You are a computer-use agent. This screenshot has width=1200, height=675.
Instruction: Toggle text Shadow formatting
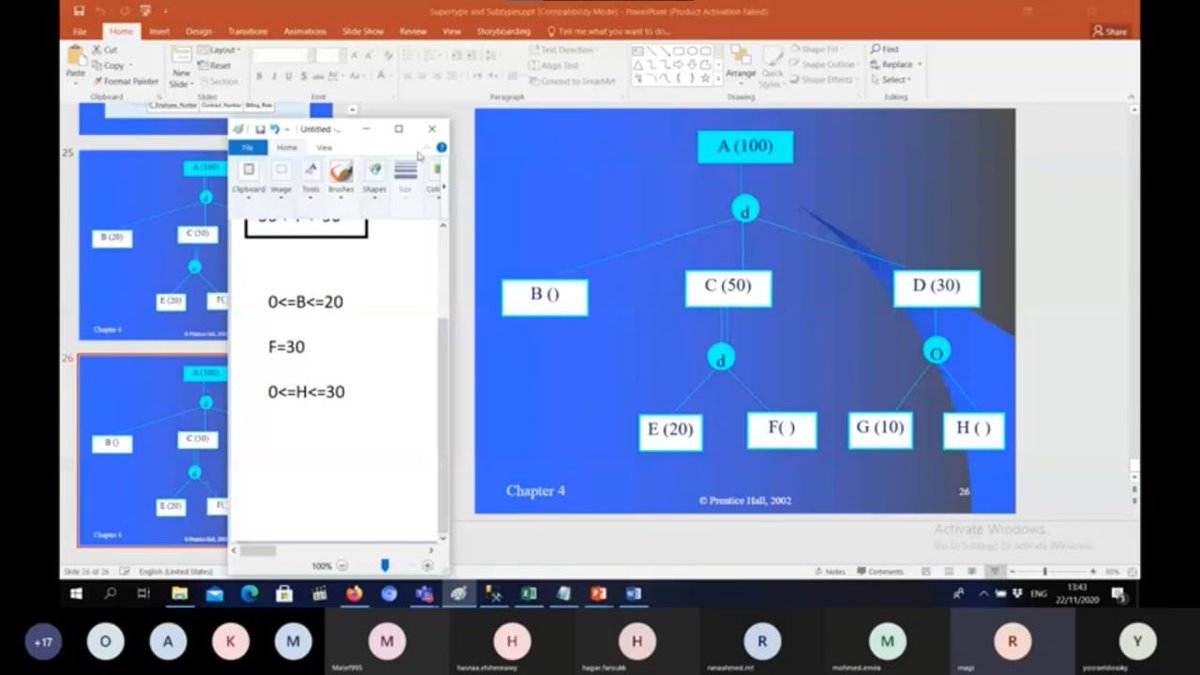coord(303,76)
